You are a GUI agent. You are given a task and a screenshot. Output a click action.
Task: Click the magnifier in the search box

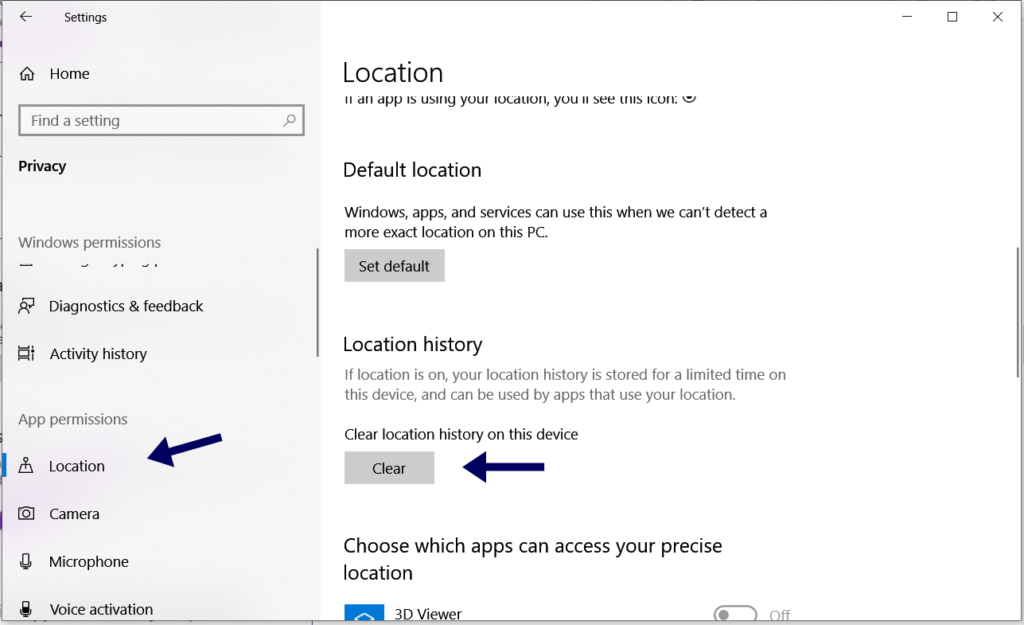(x=290, y=119)
